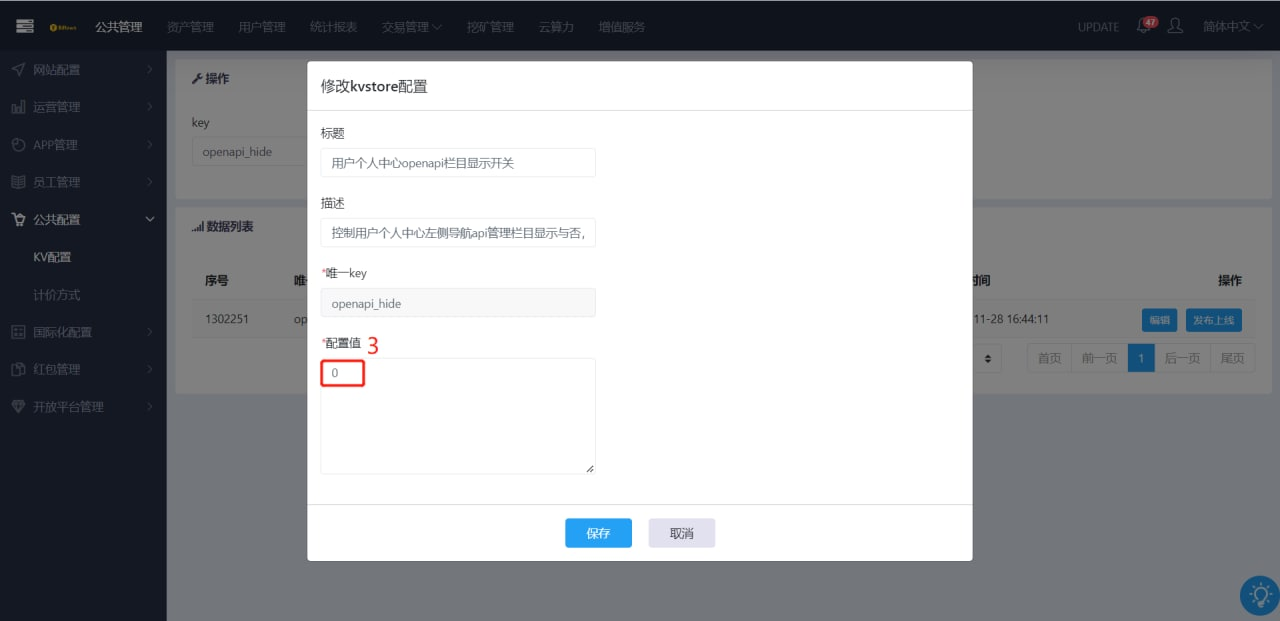The height and width of the screenshot is (621, 1280).
Task: Open the 交易管理 dropdown menu
Action: (411, 27)
